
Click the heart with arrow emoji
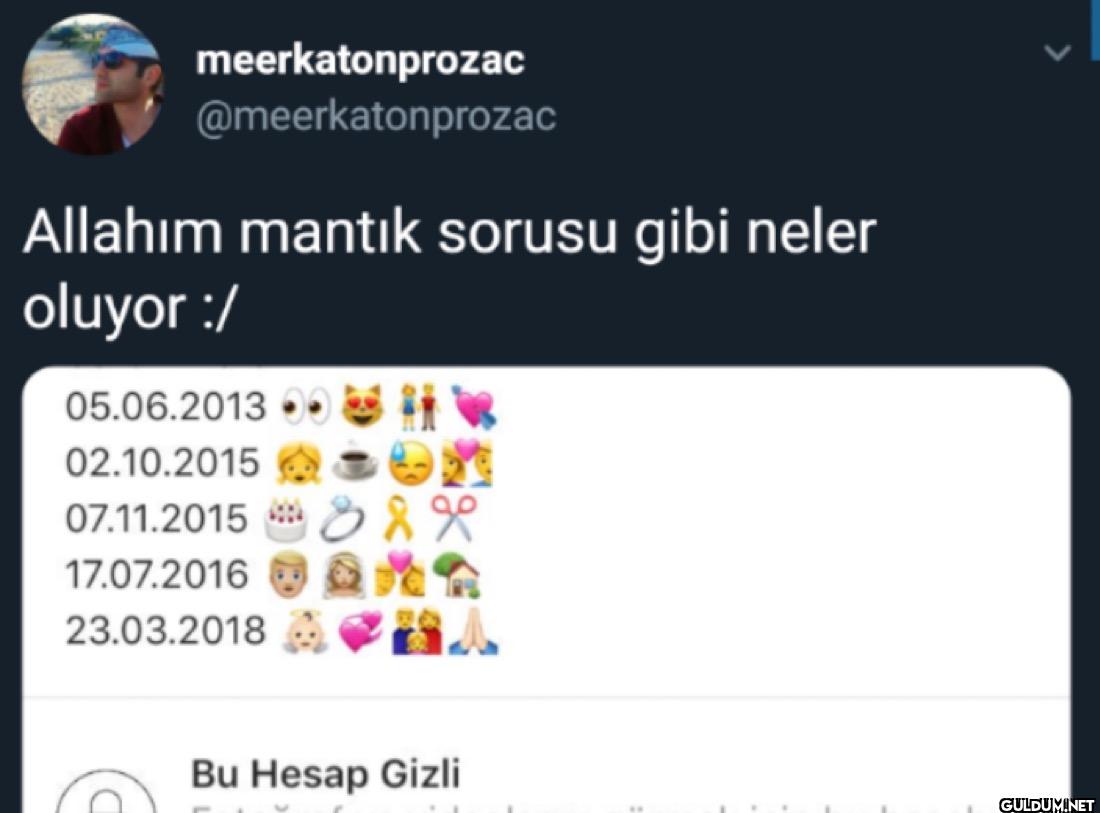[474, 407]
